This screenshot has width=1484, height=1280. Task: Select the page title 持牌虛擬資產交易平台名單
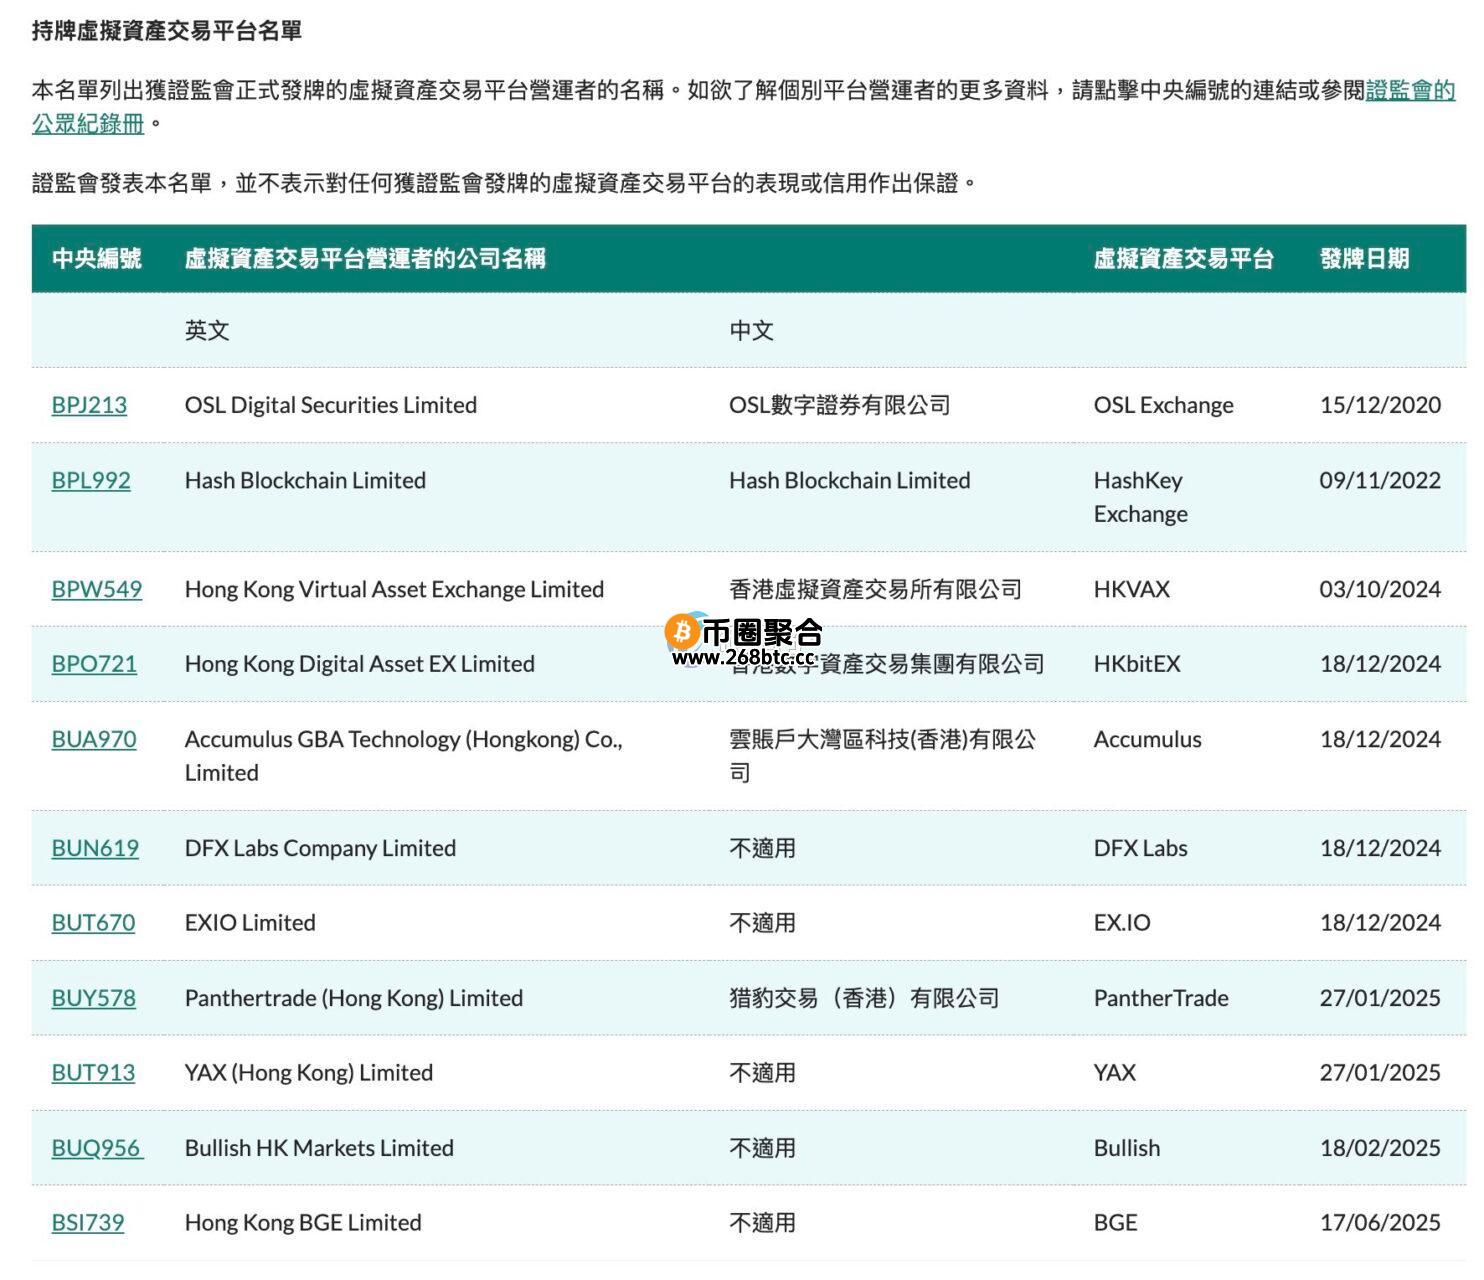tap(167, 31)
